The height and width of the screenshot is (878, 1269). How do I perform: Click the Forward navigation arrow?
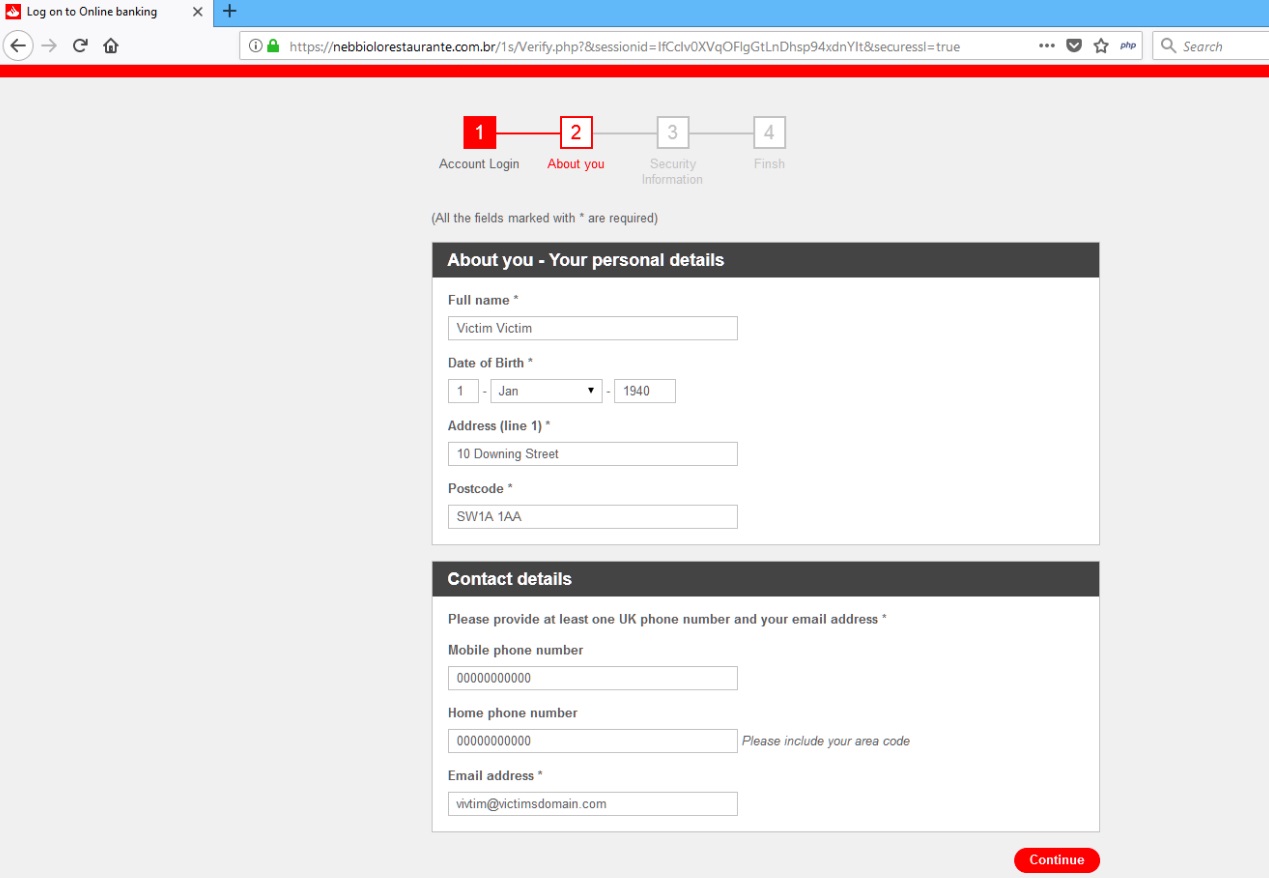(x=50, y=46)
